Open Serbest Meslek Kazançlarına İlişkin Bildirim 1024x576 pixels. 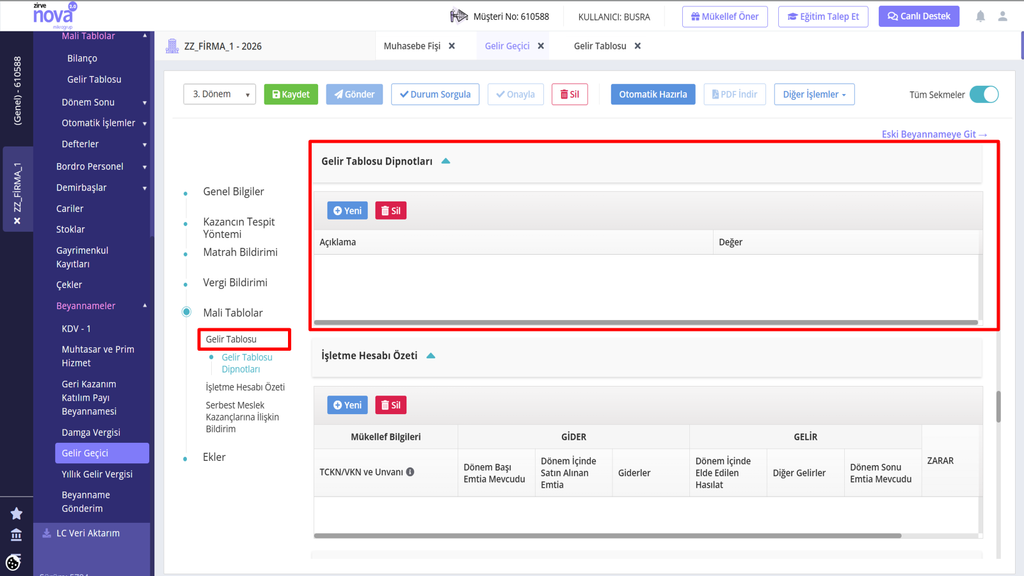(242, 417)
